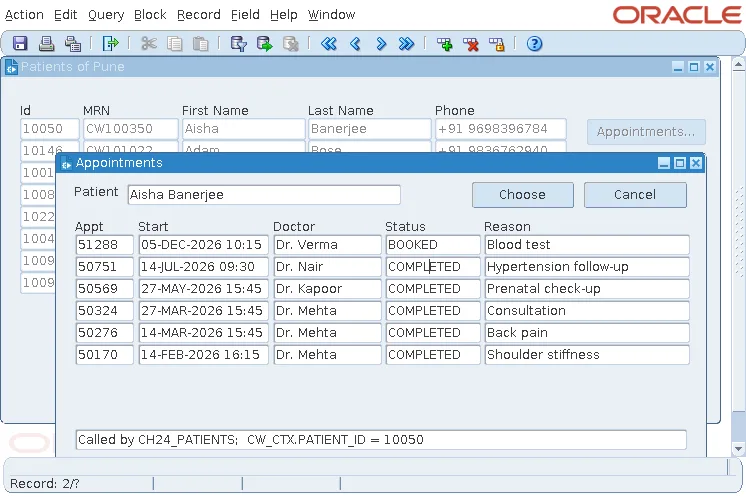Screen dimensions: 746x499
Task: Click the Prenatal check-up reason field
Action: tap(587, 288)
